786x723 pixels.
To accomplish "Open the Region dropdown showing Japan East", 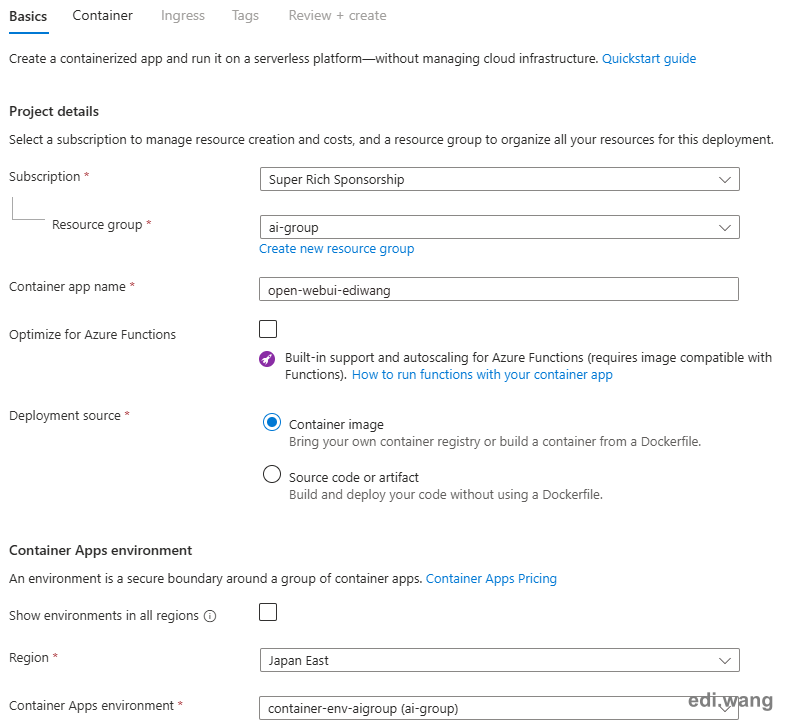I will click(x=500, y=660).
